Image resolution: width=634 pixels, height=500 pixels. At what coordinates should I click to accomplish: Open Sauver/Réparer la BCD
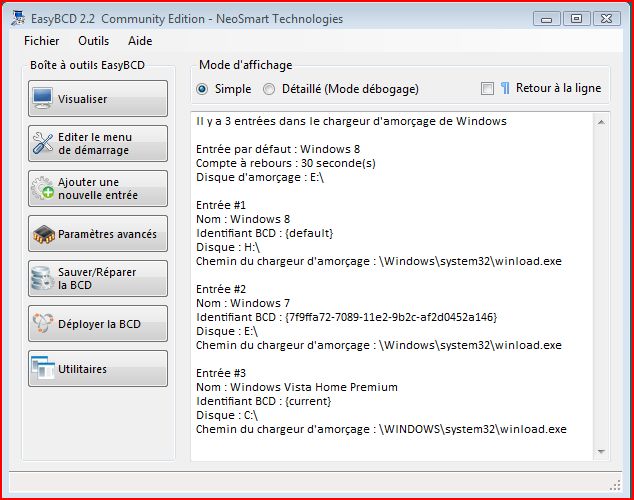click(98, 278)
